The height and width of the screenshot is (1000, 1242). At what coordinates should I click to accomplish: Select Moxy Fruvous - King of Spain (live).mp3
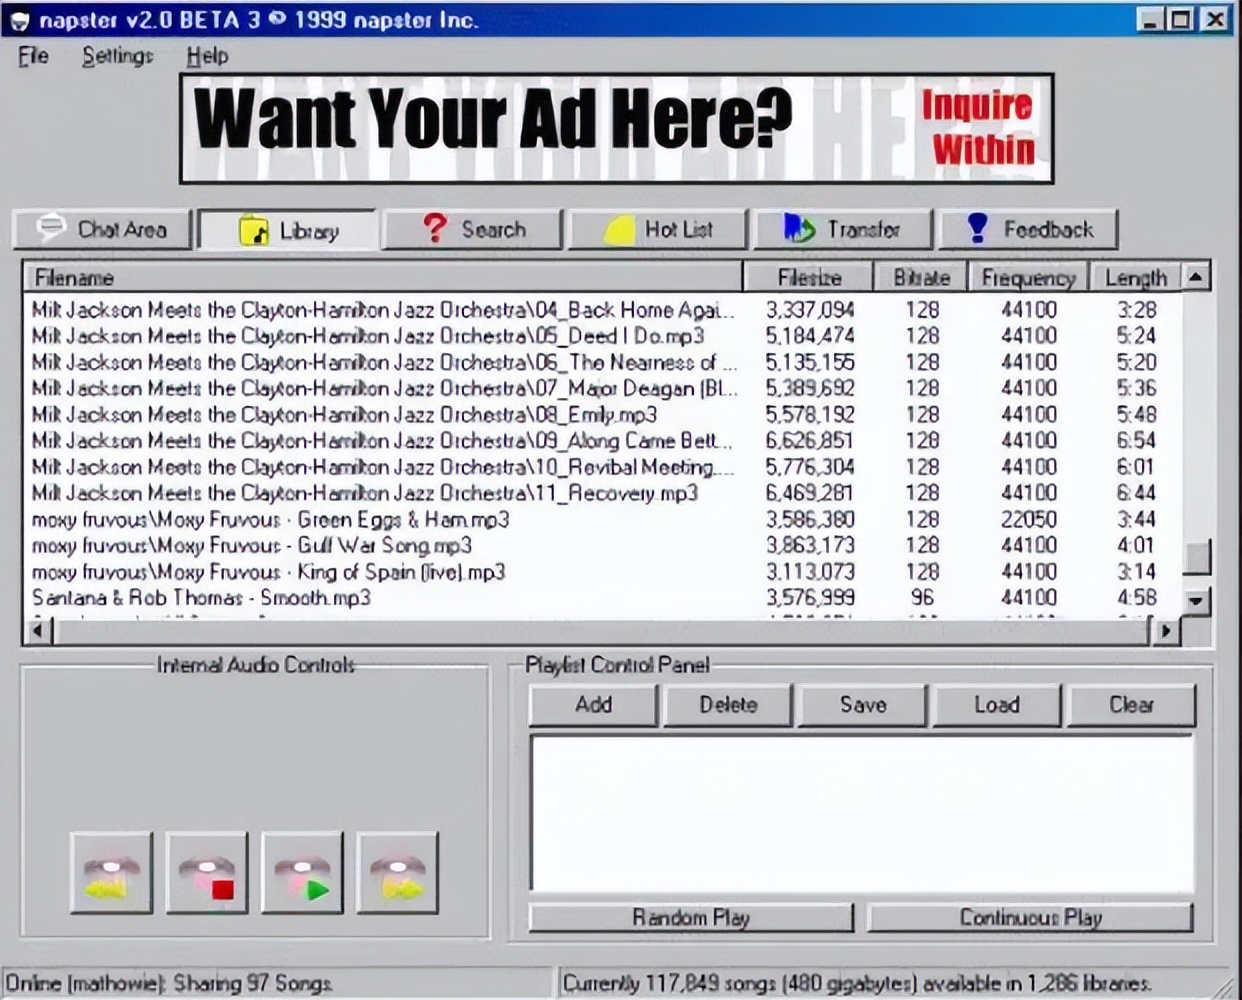602,572
